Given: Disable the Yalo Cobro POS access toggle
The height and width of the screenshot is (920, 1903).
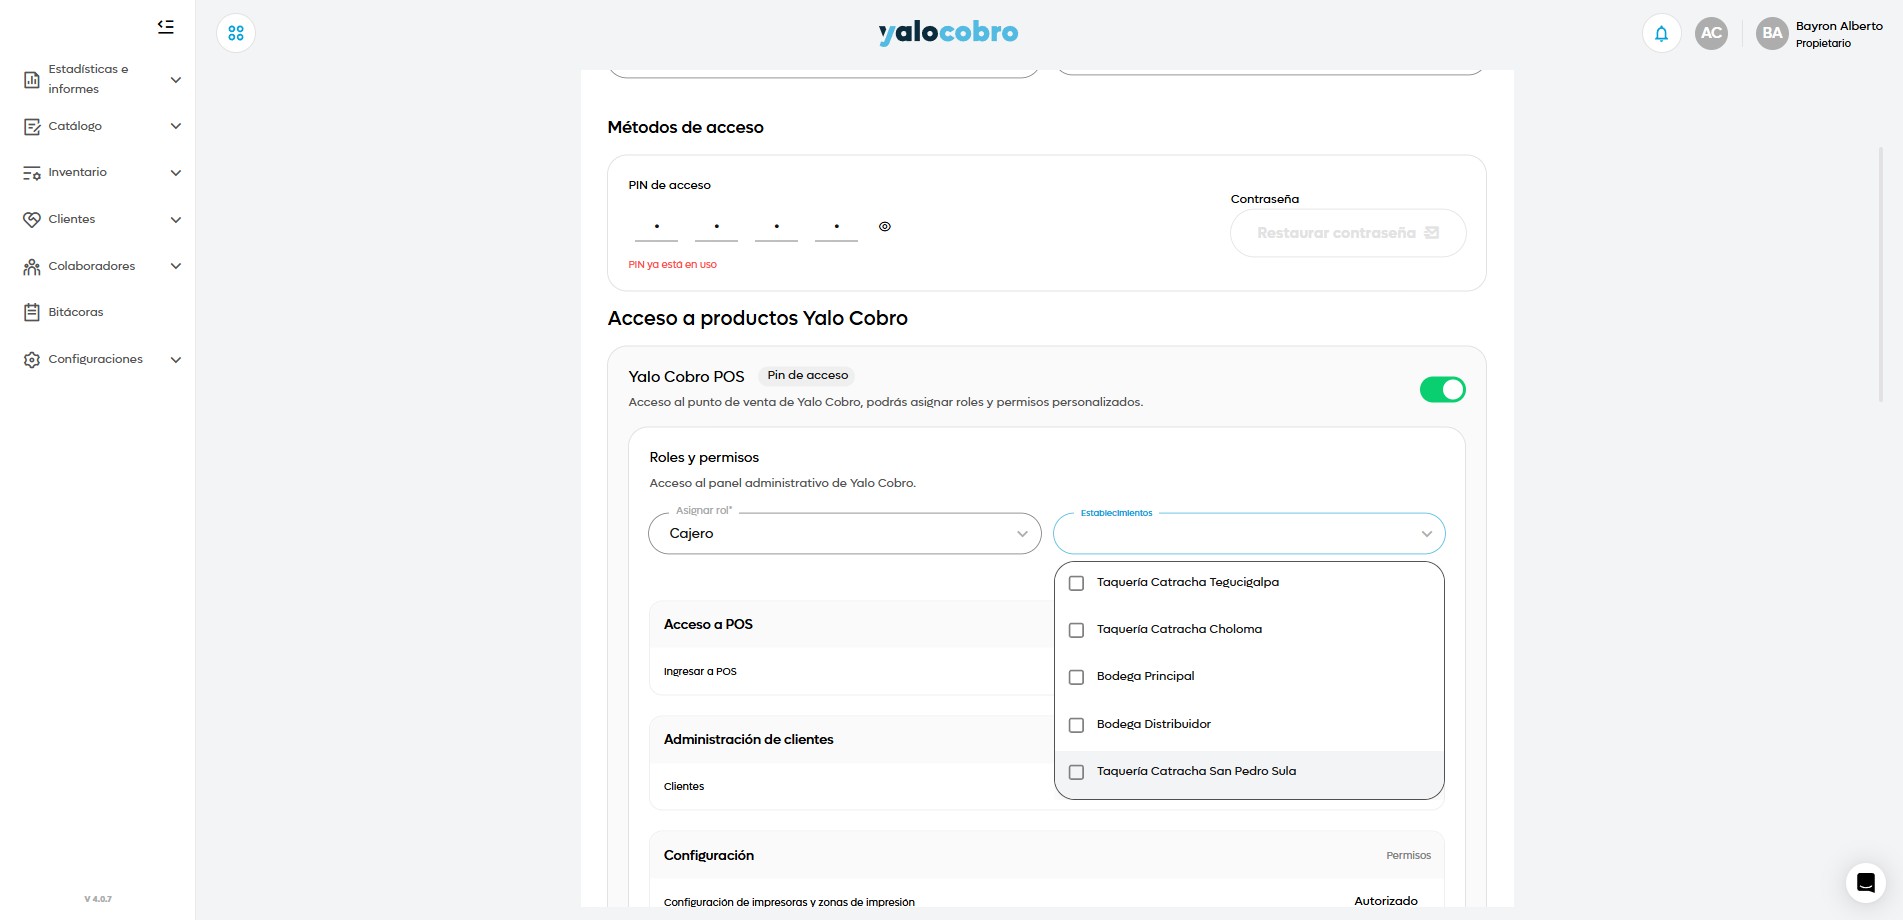Looking at the screenshot, I should (x=1442, y=389).
